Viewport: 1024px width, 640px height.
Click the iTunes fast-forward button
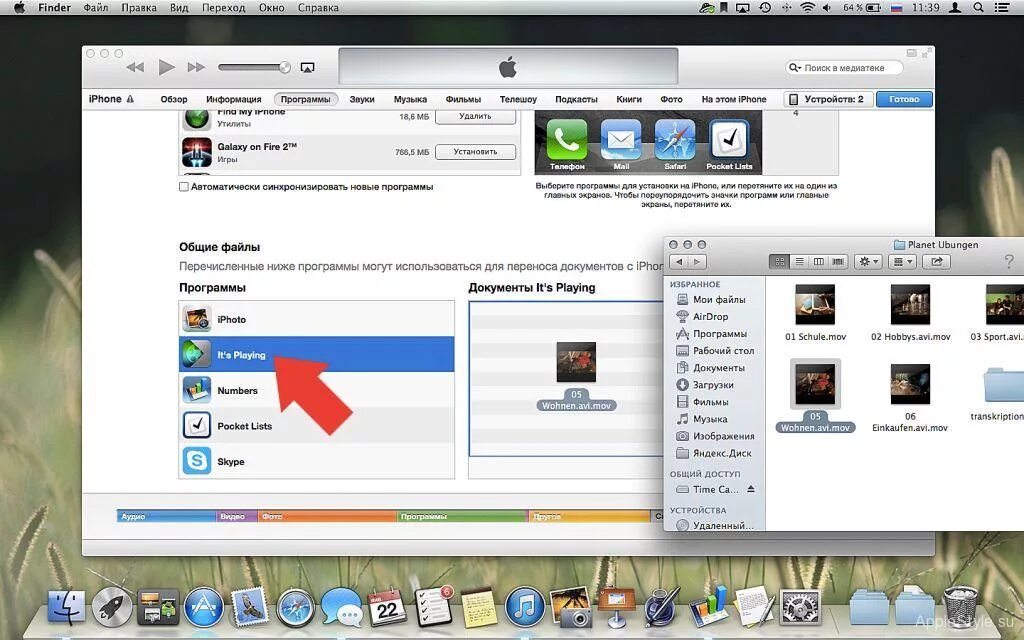[196, 67]
